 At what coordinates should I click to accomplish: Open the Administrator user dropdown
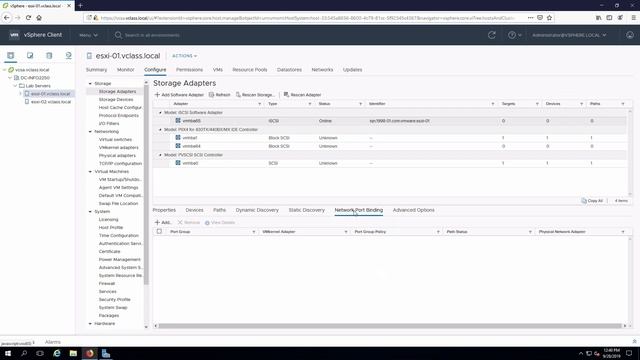pos(569,35)
